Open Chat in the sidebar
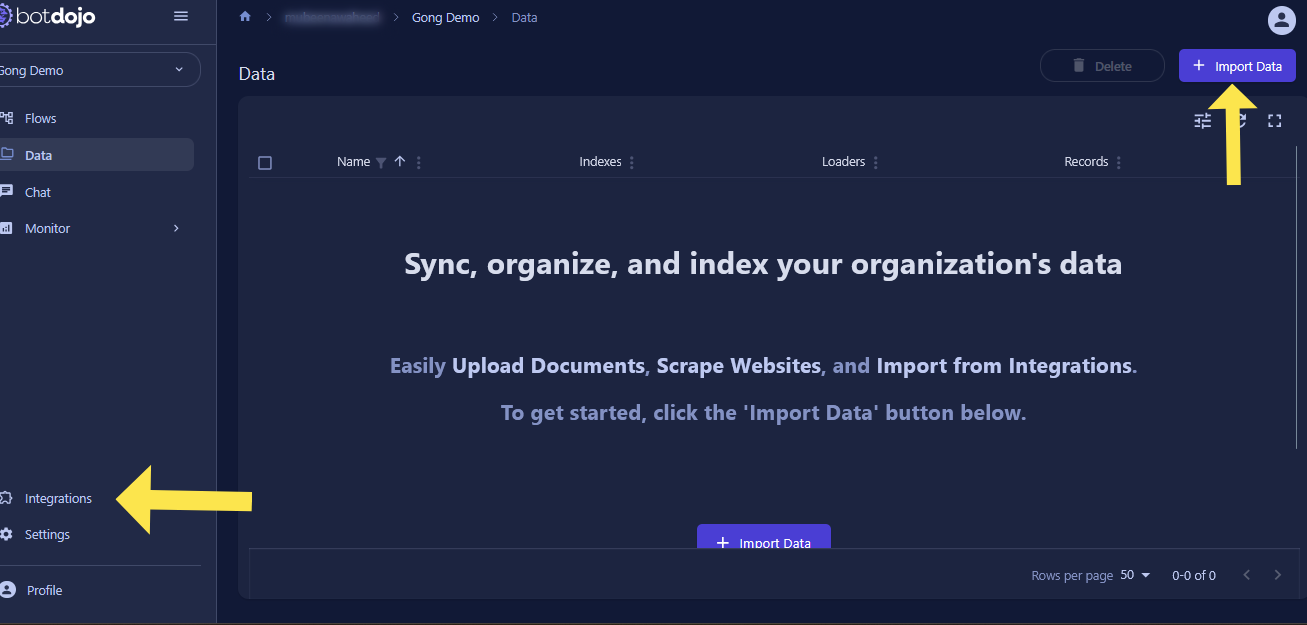The image size is (1307, 625). pyautogui.click(x=38, y=192)
